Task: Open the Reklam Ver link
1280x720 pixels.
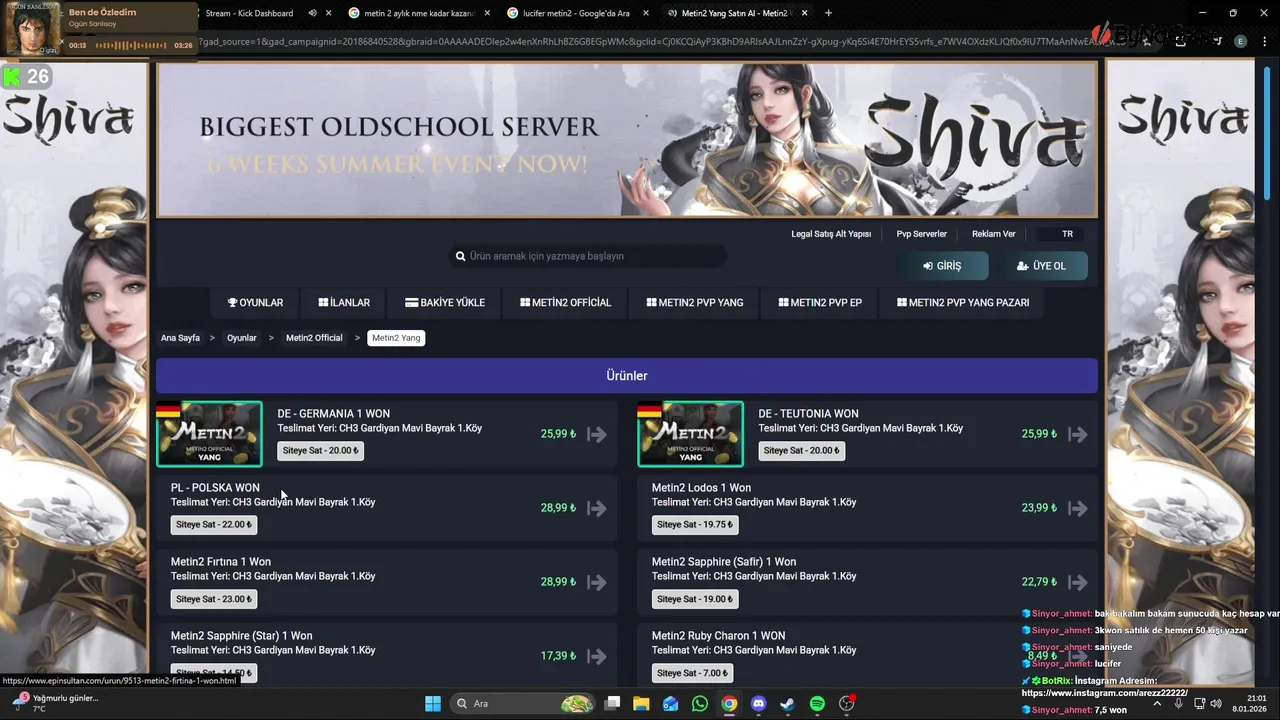Action: 993,234
